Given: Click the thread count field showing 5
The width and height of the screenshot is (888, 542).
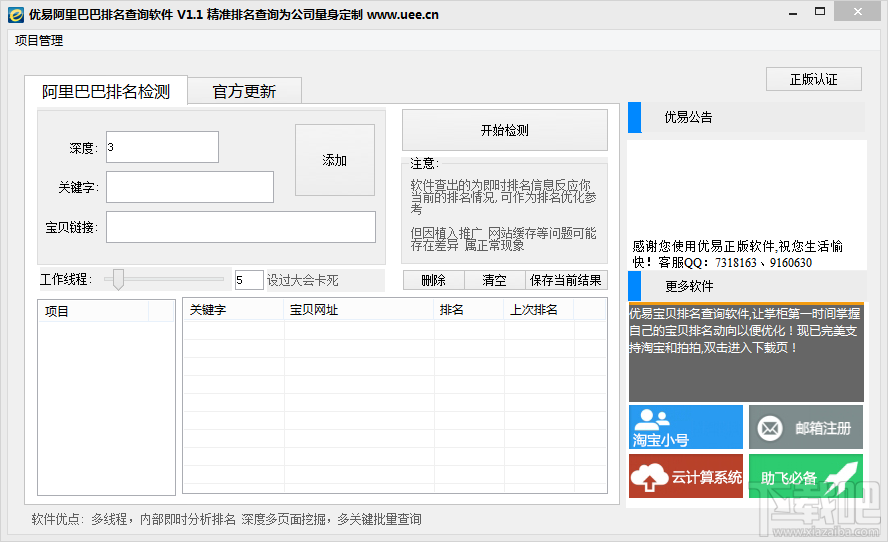Looking at the screenshot, I should coord(249,280).
